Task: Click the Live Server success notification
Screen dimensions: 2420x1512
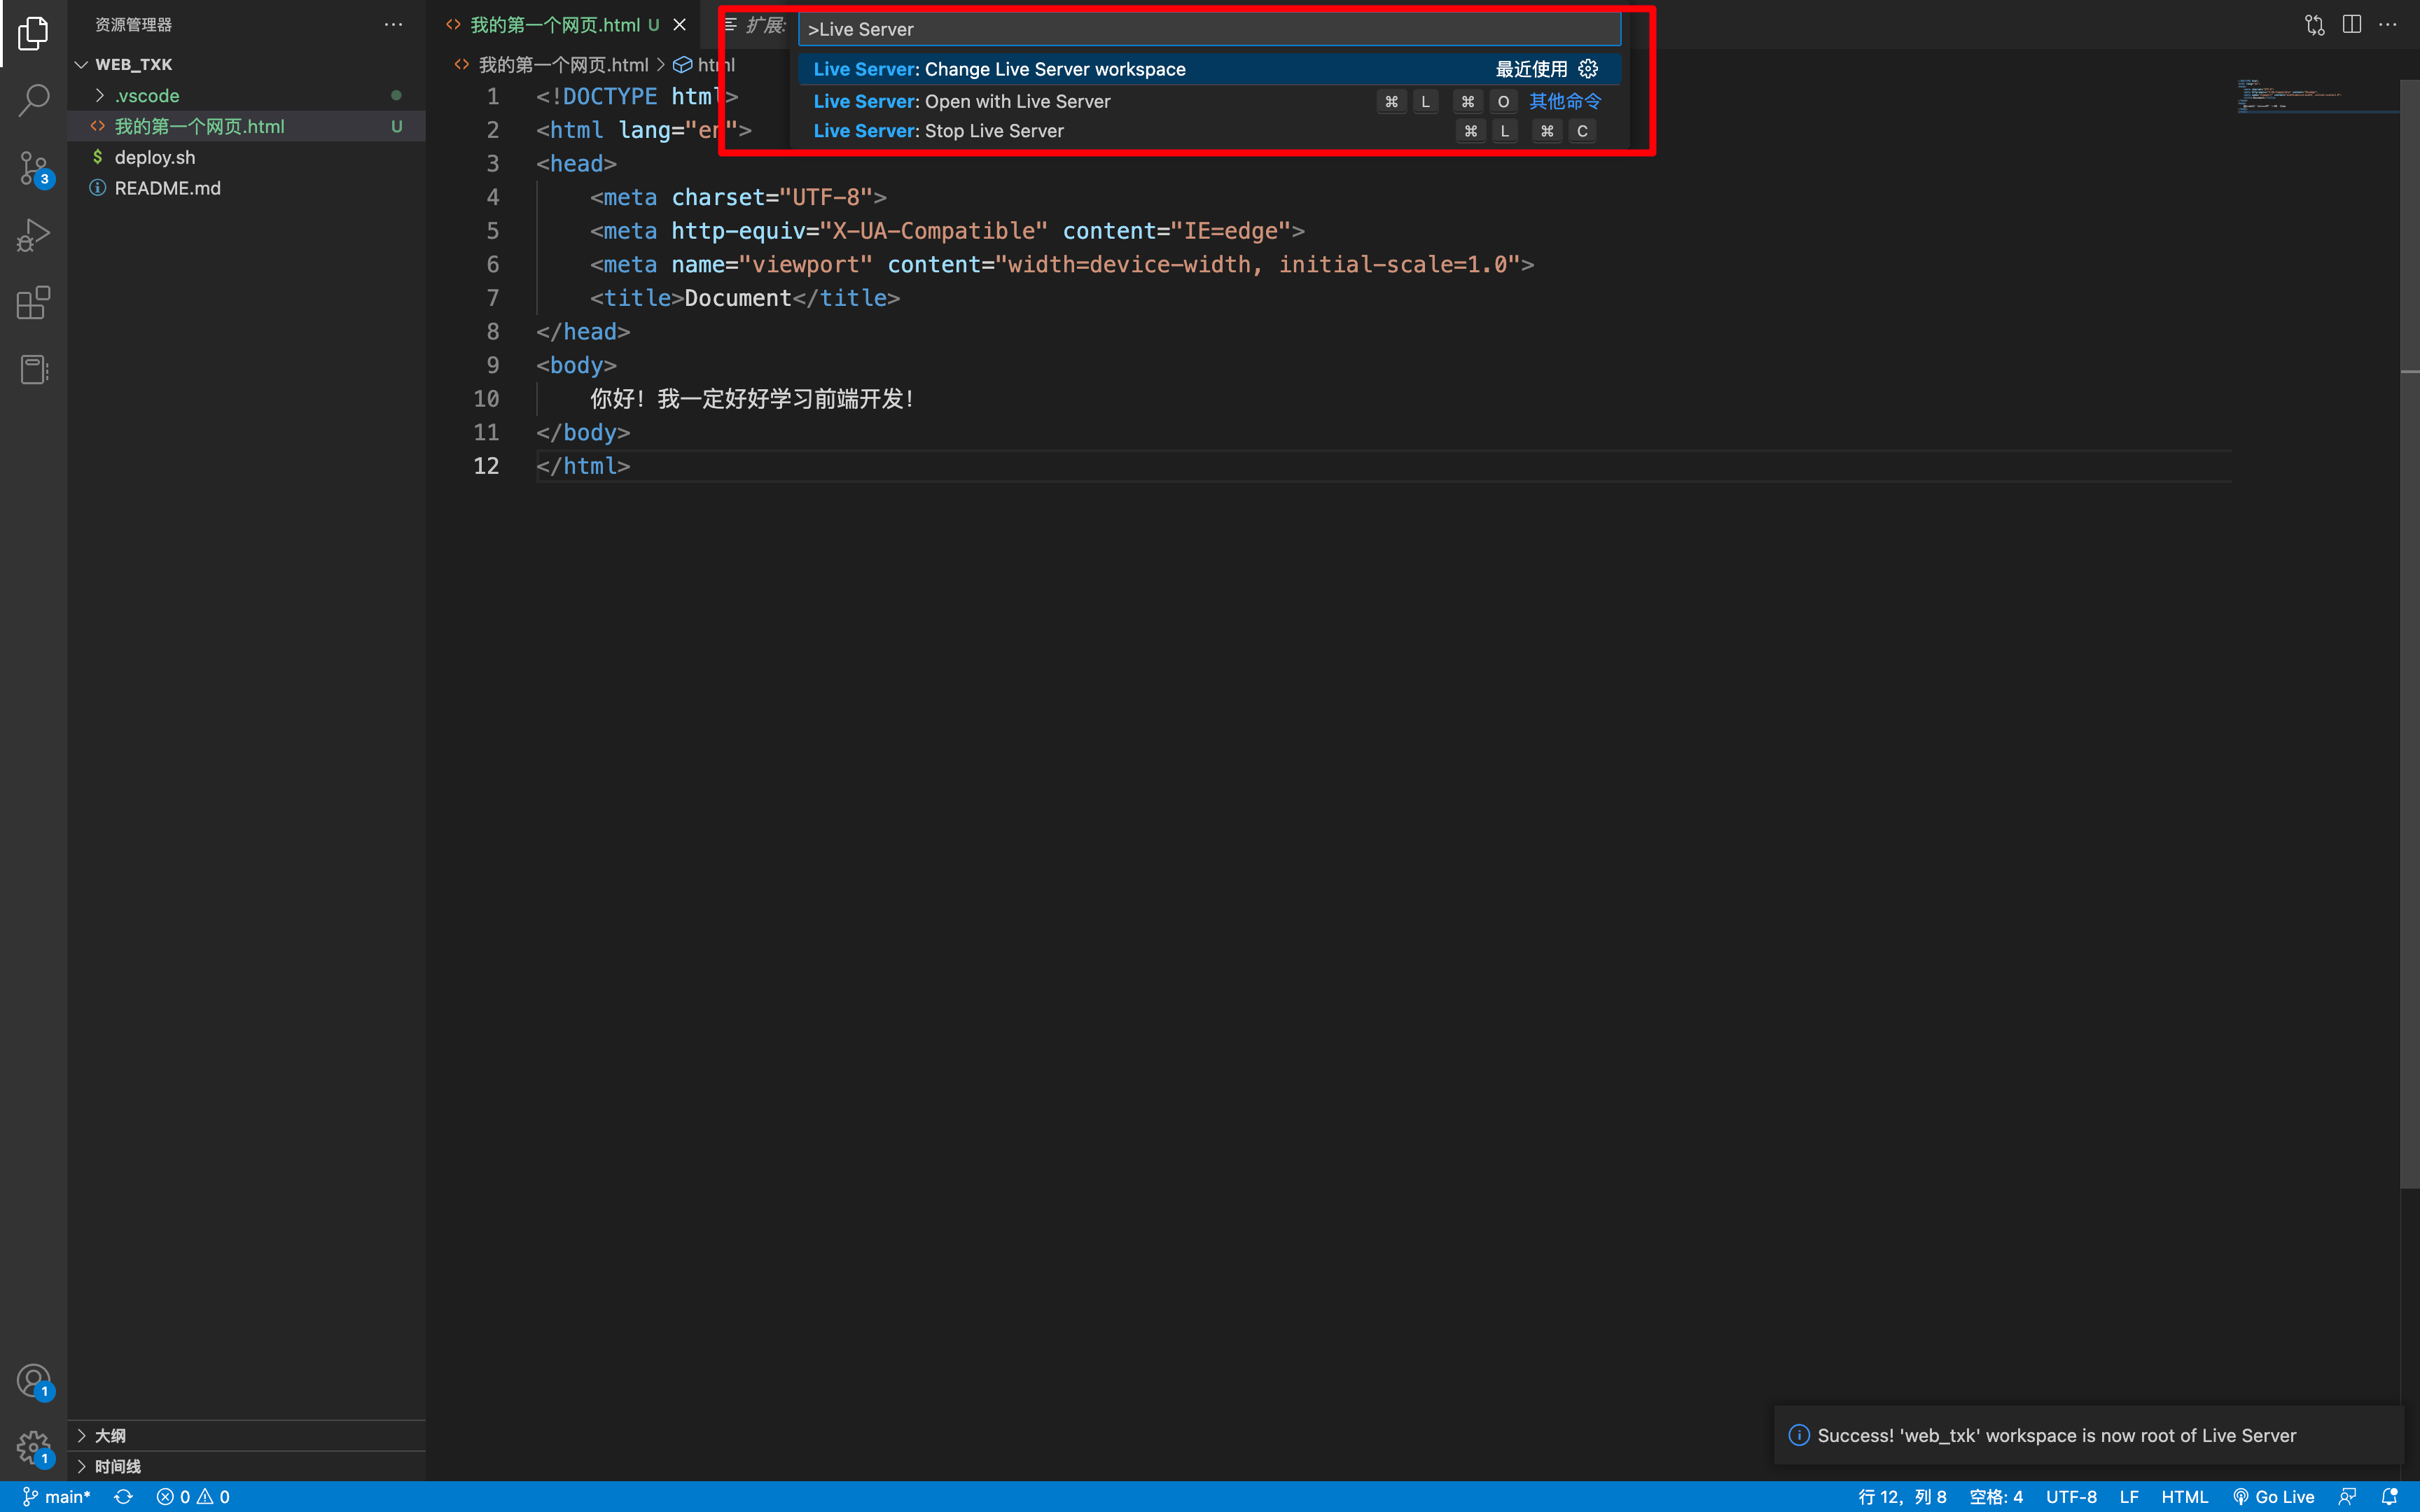Action: pos(2088,1435)
